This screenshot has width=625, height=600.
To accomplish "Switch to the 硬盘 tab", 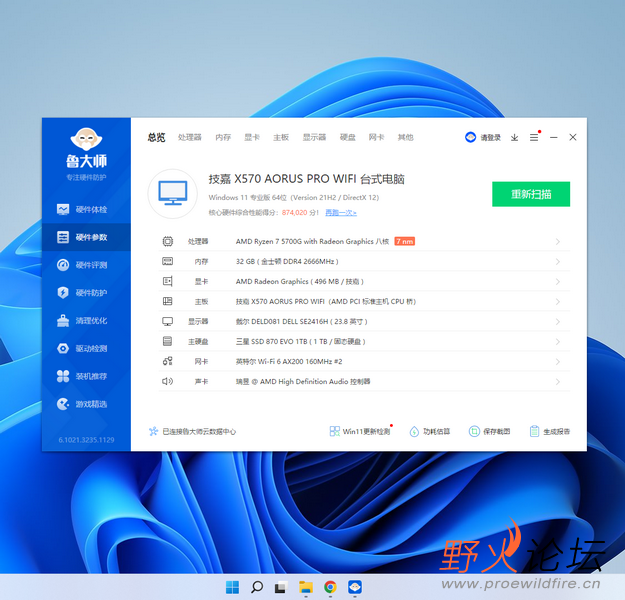I will point(348,138).
